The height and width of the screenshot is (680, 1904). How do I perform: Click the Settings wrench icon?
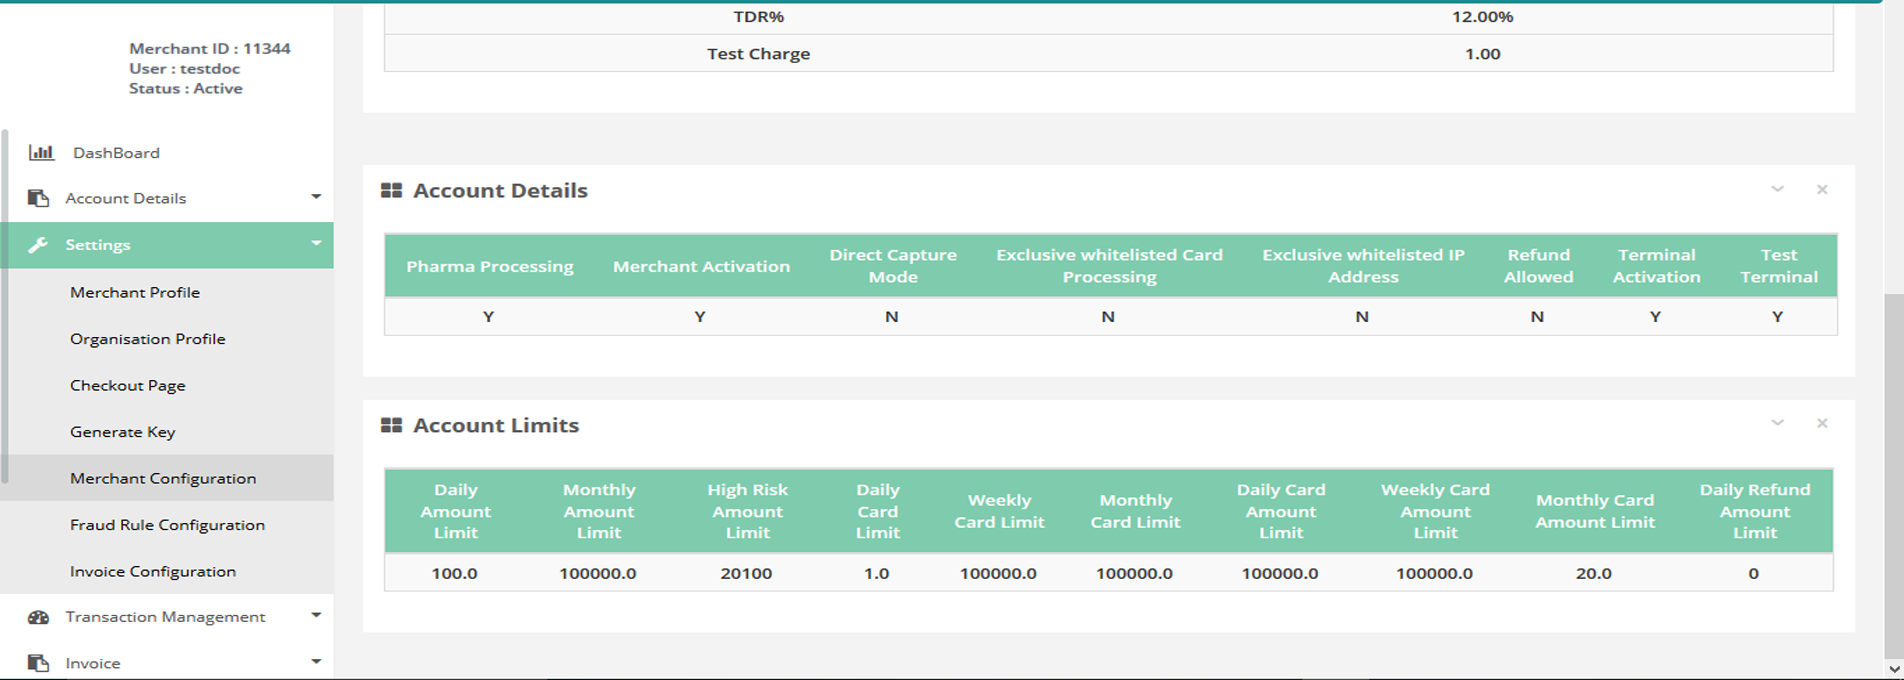(38, 245)
